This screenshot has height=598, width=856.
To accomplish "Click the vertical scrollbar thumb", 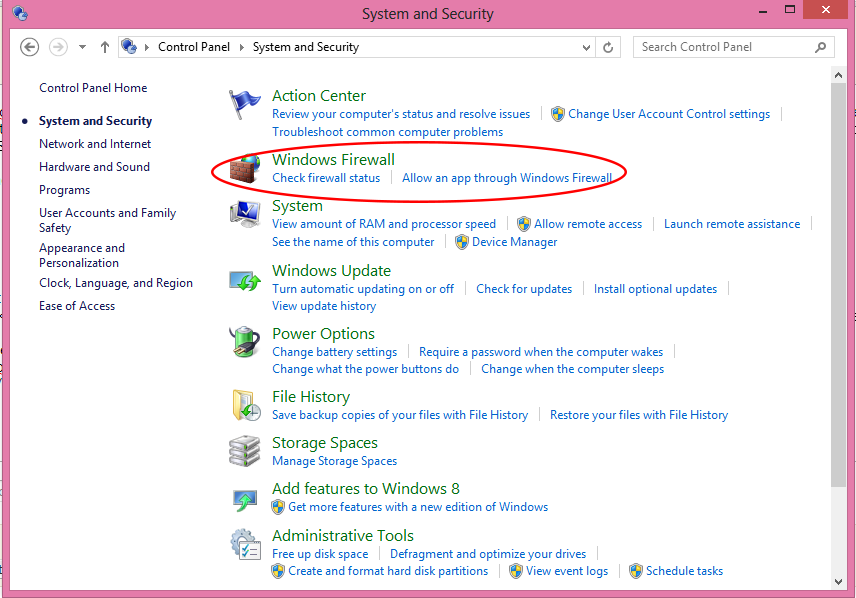I will (838, 284).
